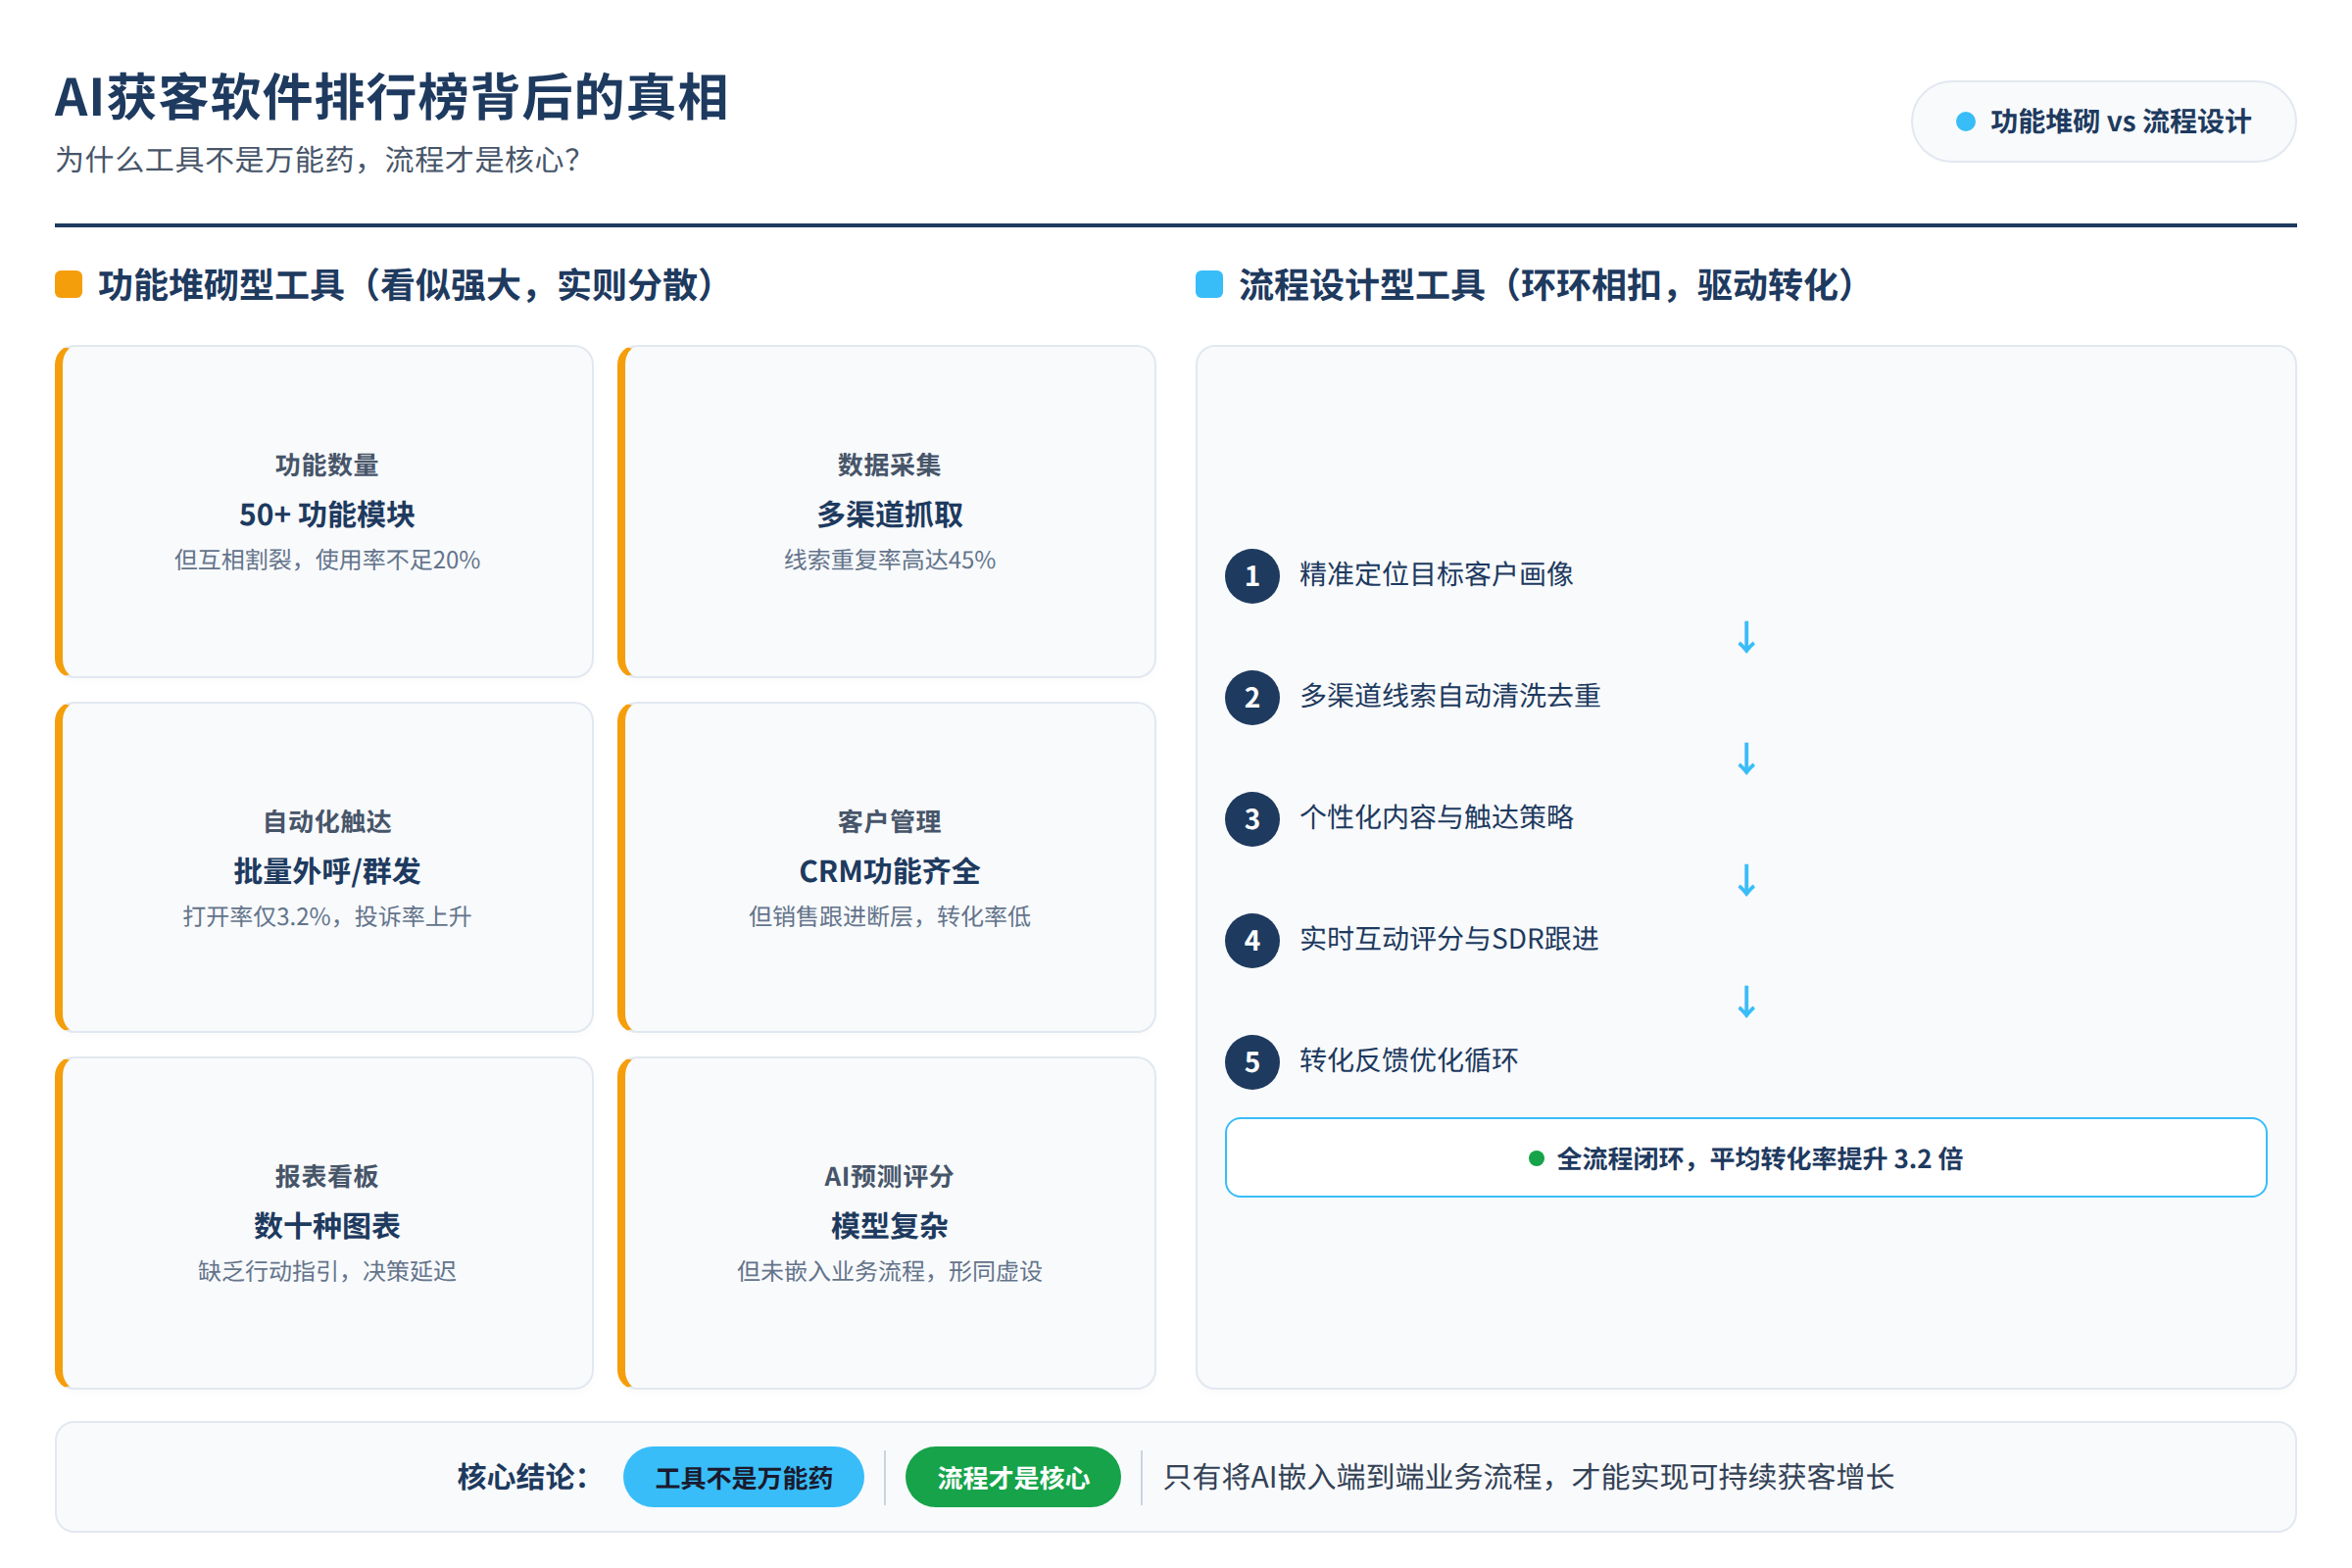Click the 功能堆砌型工具 section heading
This screenshot has height=1568, width=2352.
coord(406,285)
